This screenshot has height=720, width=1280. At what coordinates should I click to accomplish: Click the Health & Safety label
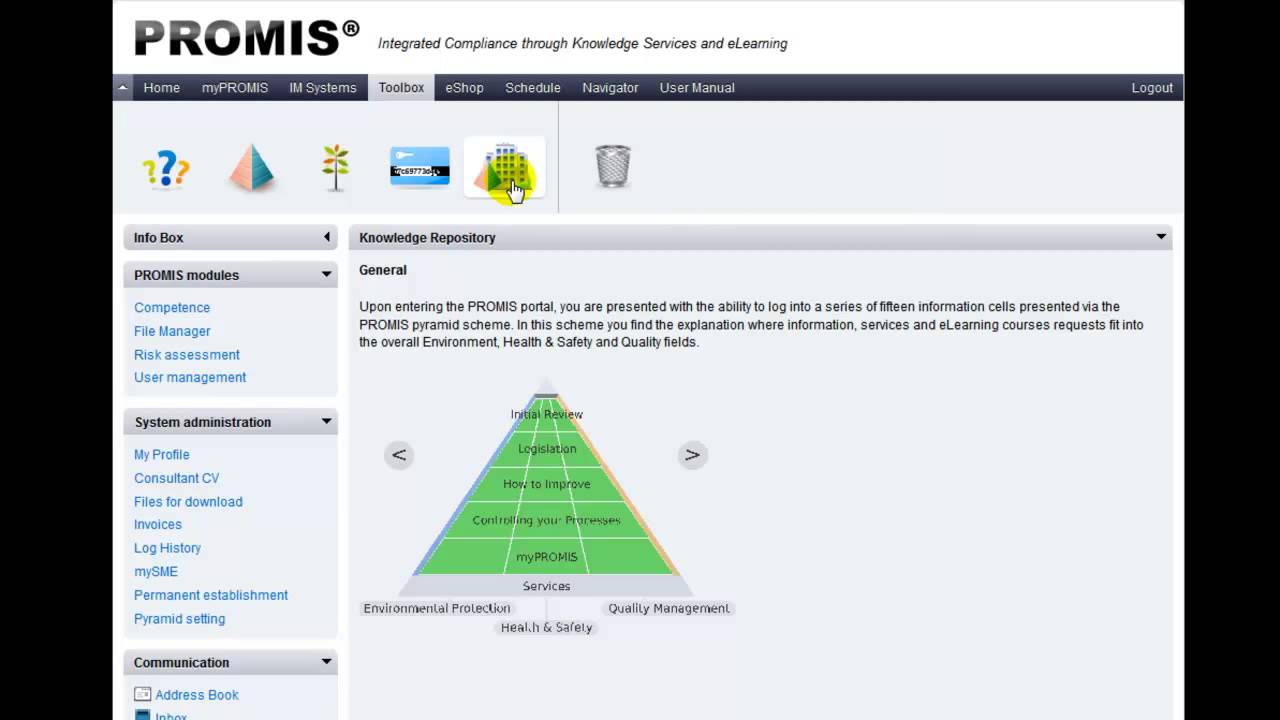point(547,627)
